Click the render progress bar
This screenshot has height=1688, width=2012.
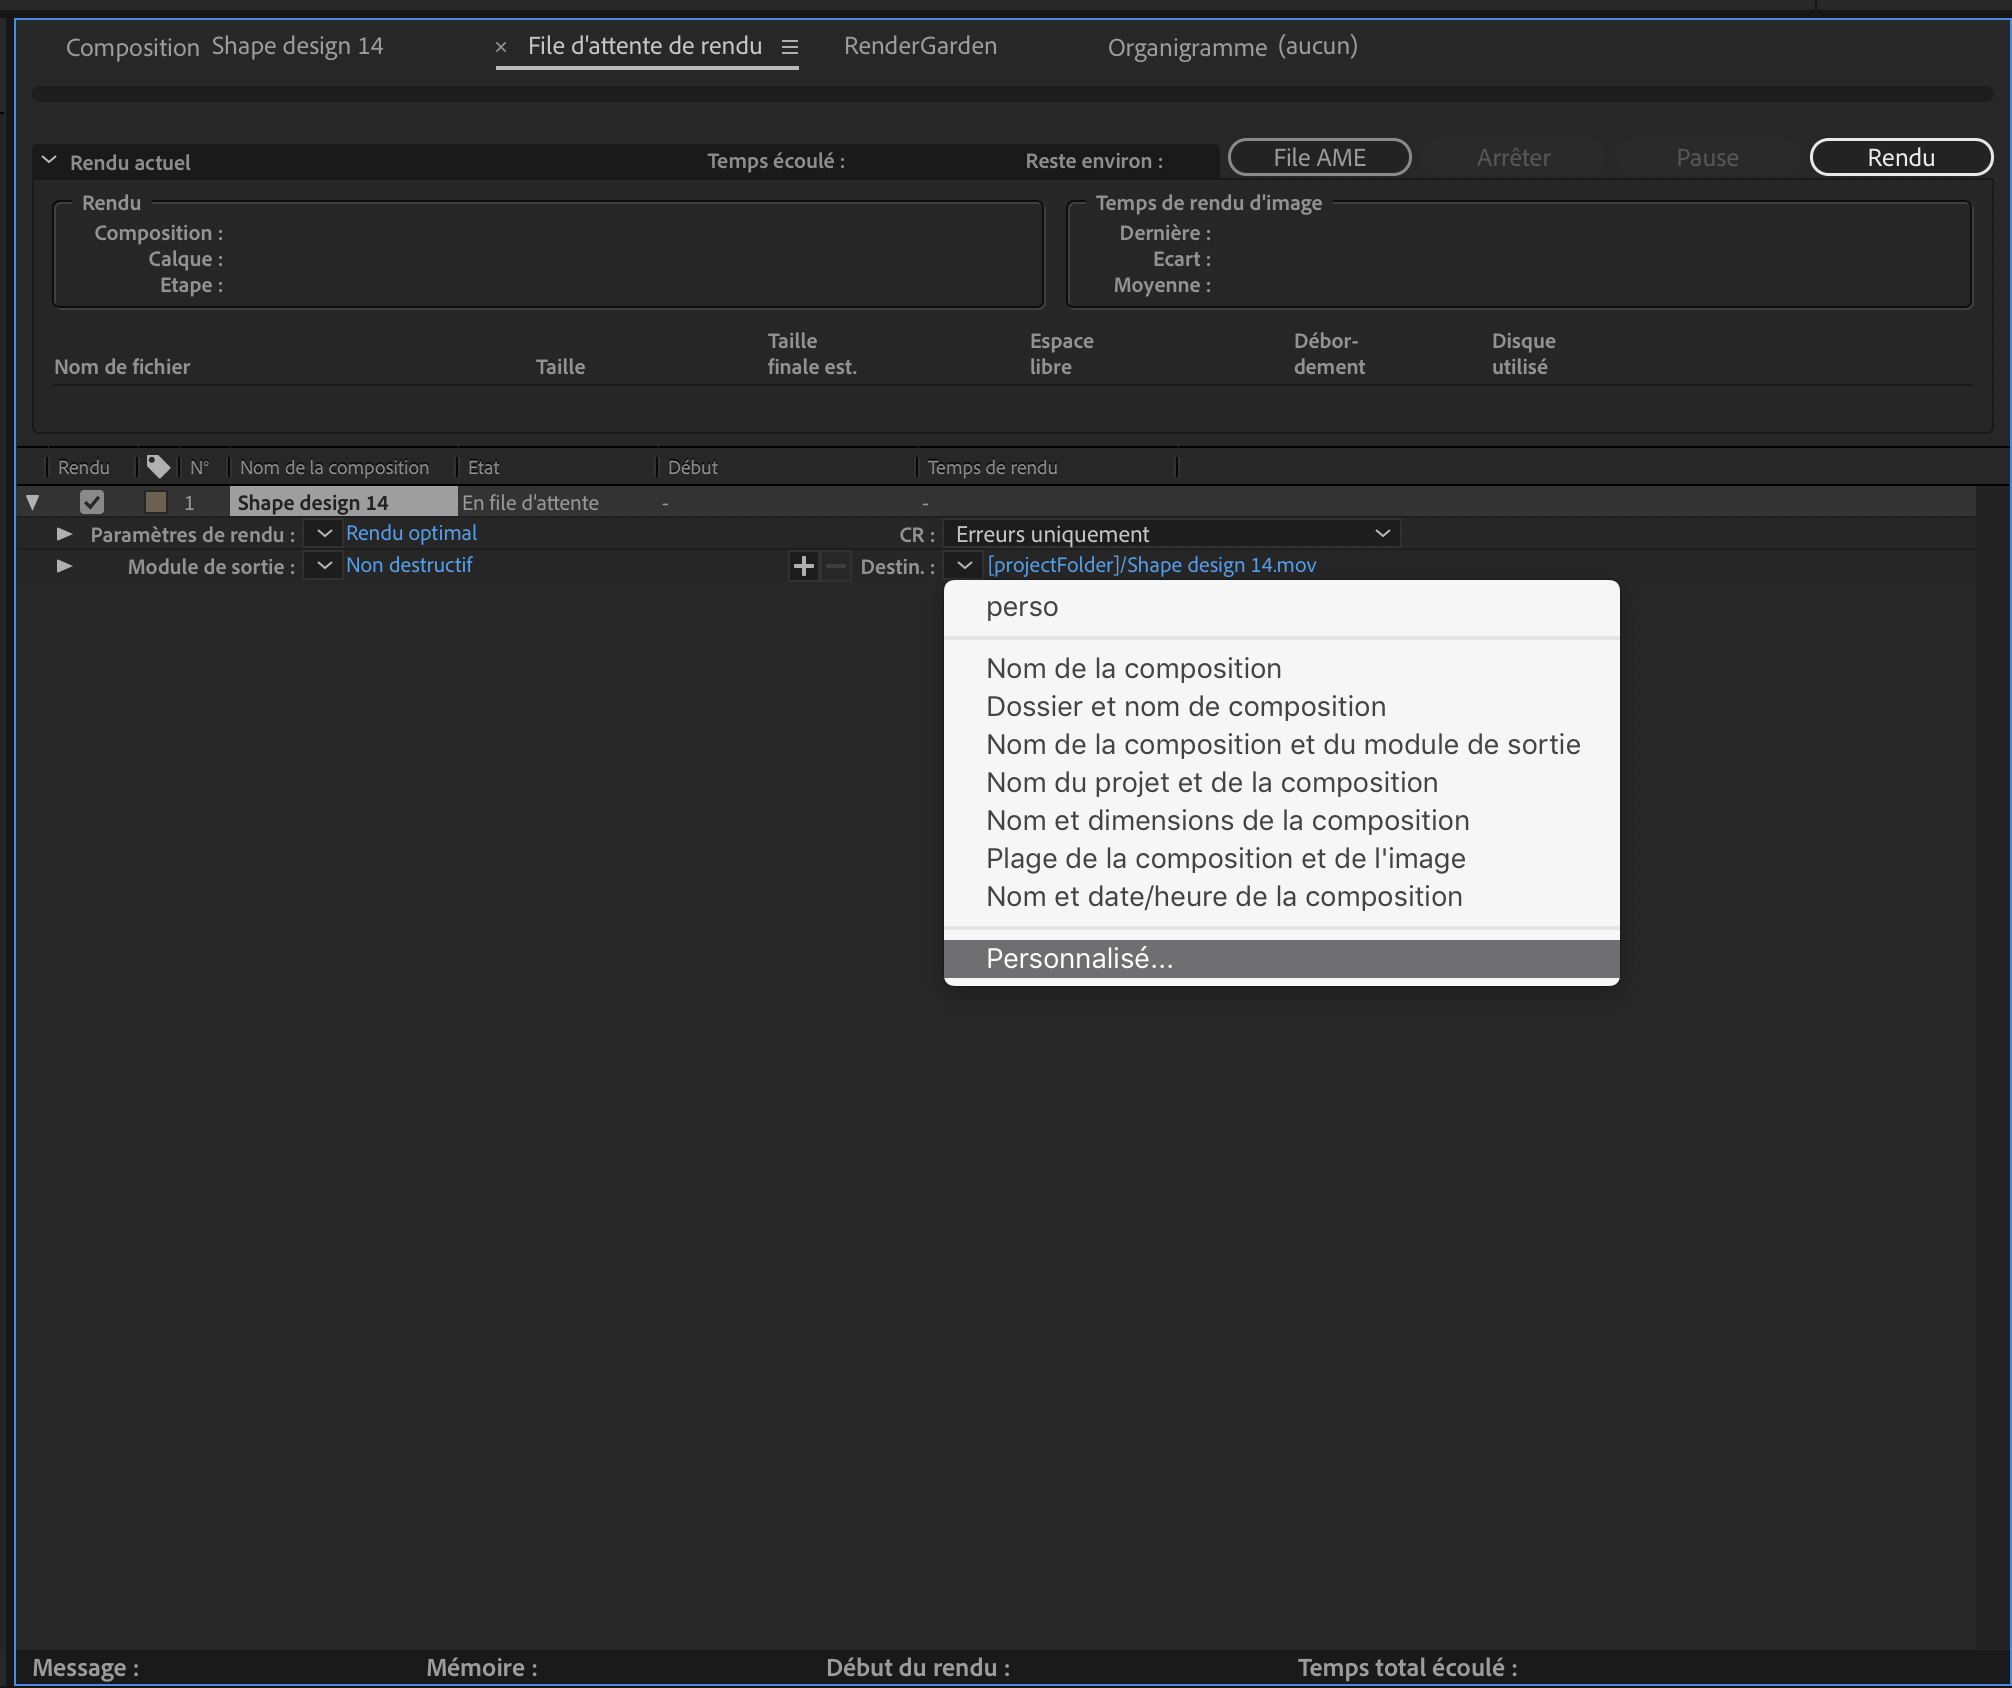pos(1012,93)
